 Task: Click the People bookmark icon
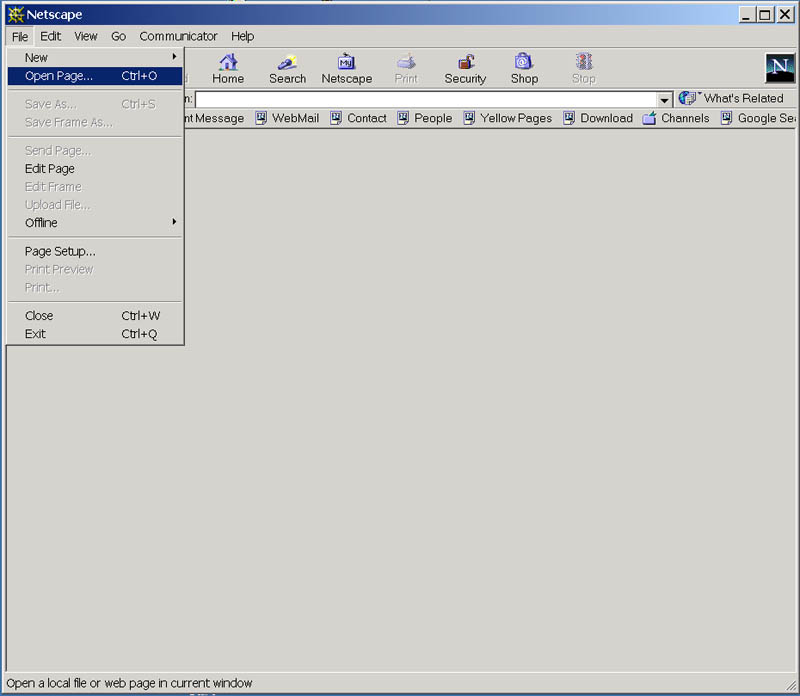tap(403, 118)
